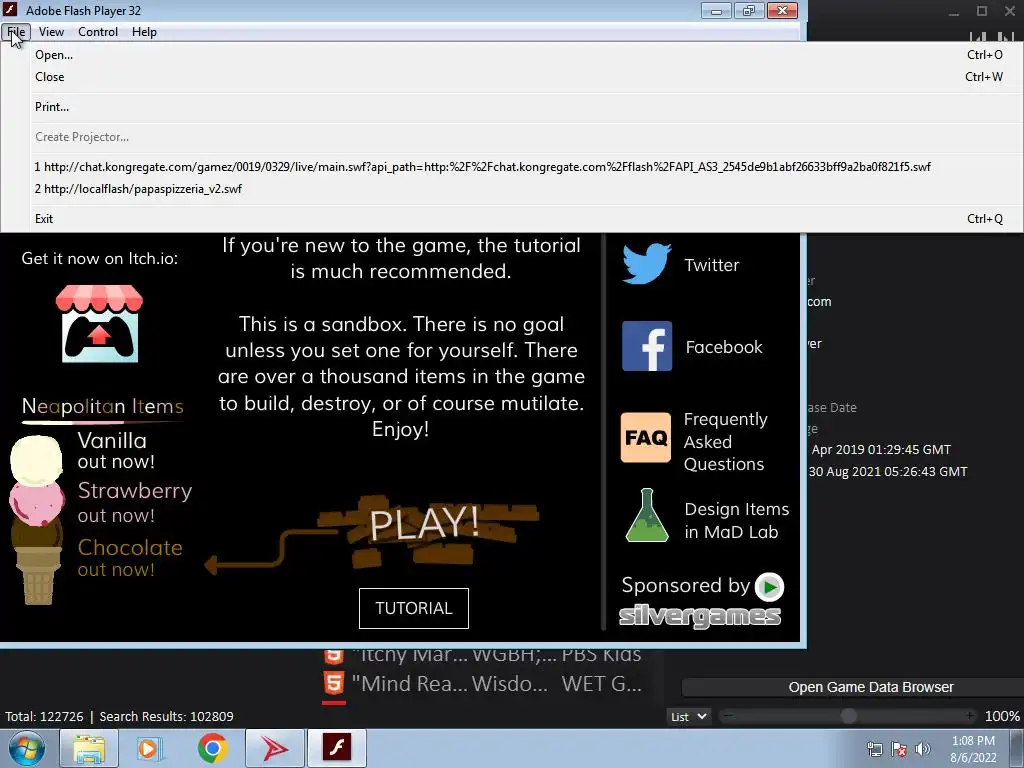Click the PLAY! button
The width and height of the screenshot is (1024, 768).
(424, 524)
